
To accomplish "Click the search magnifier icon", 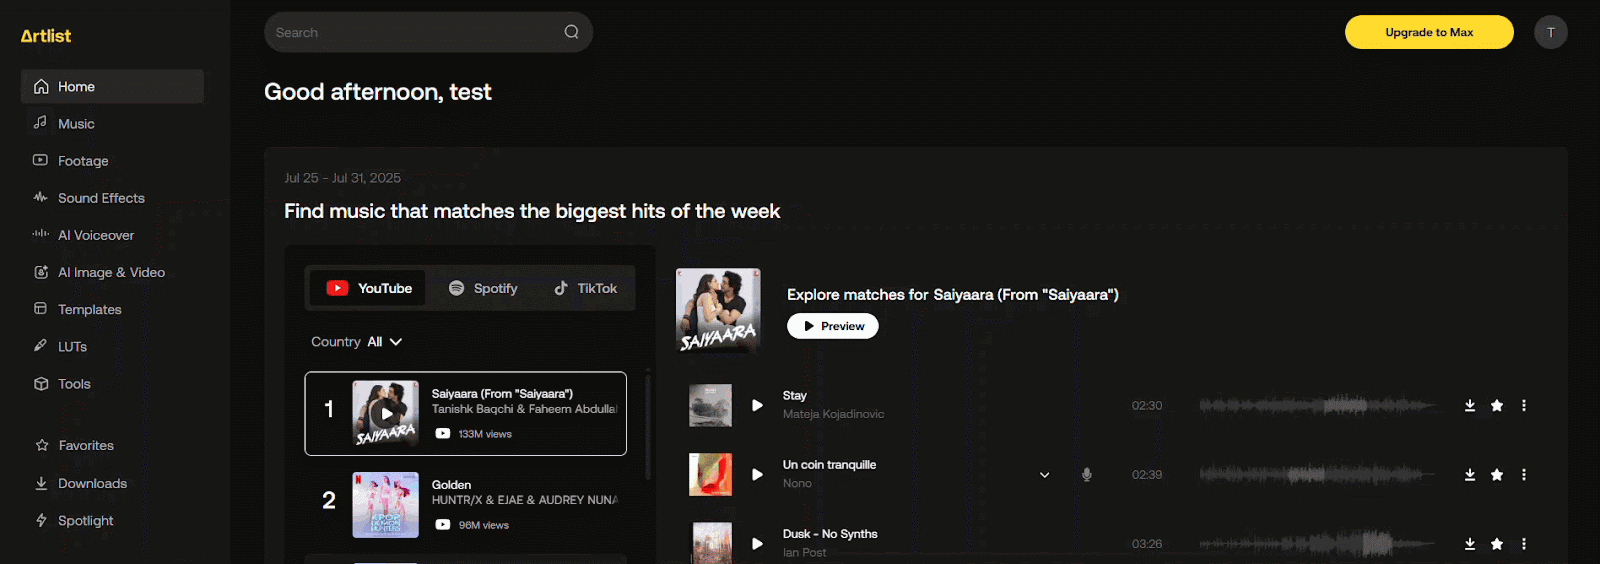I will pyautogui.click(x=571, y=32).
